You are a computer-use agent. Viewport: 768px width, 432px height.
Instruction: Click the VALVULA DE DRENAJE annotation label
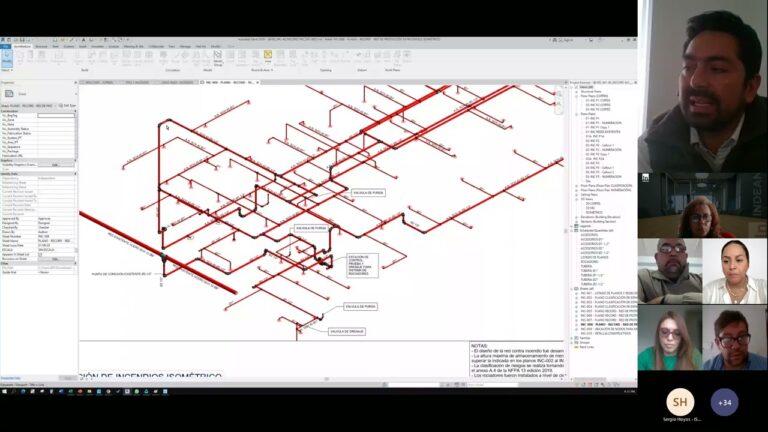point(346,332)
